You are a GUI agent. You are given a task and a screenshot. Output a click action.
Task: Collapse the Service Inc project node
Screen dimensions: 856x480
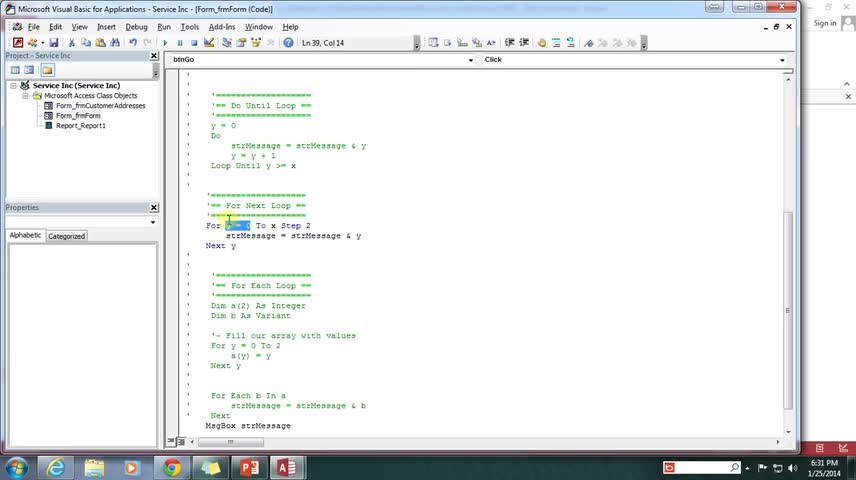point(13,86)
